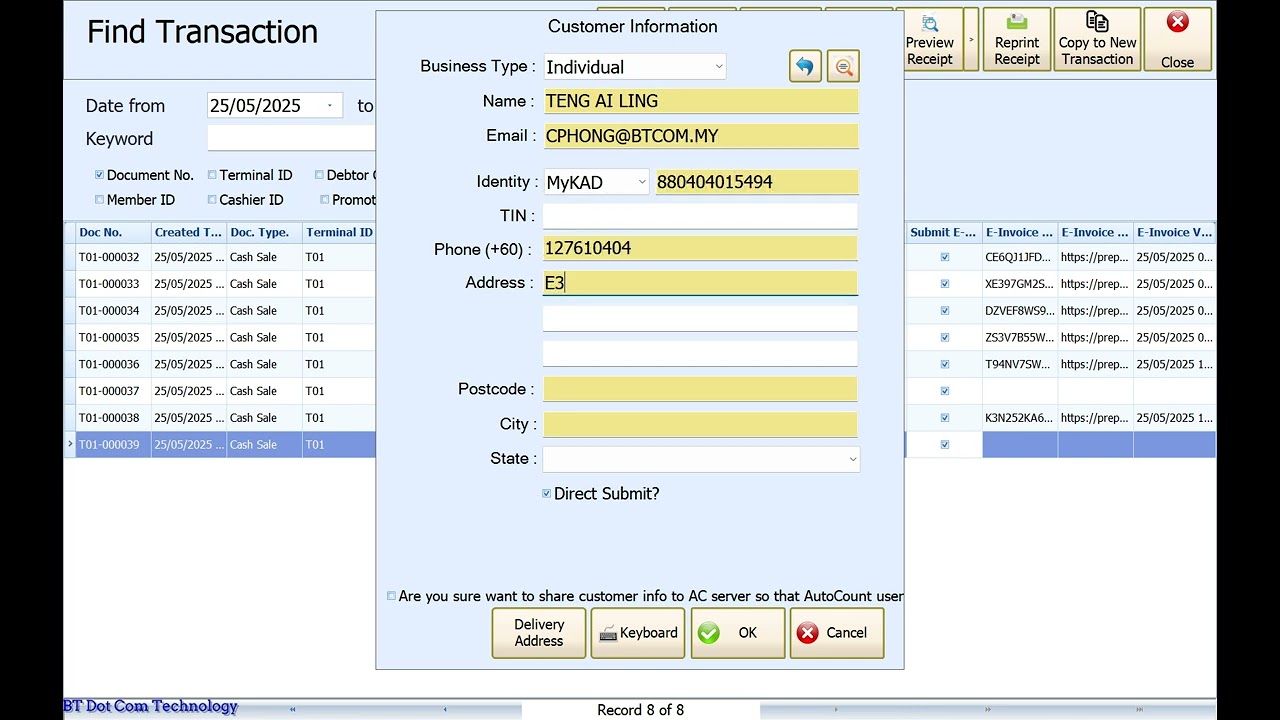The height and width of the screenshot is (720, 1280).
Task: Open Delivery Address
Action: 539,633
